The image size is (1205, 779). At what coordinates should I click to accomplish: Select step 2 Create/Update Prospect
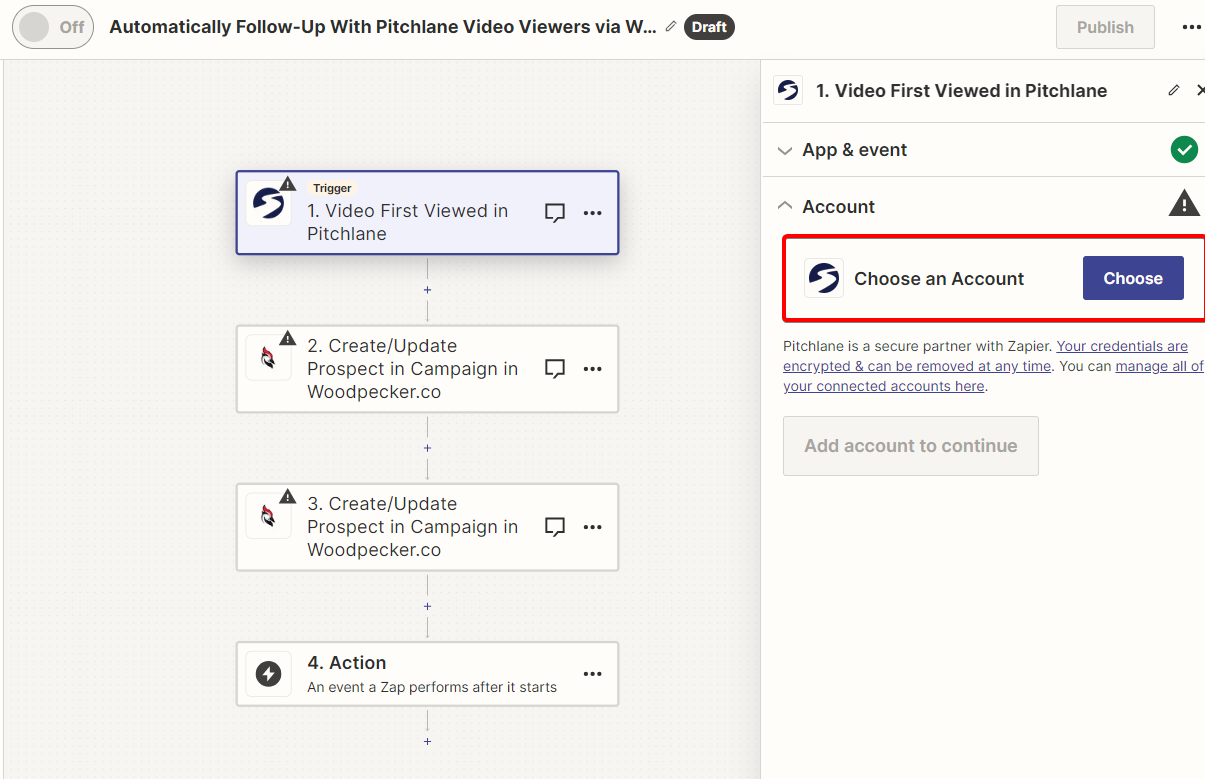click(x=427, y=369)
